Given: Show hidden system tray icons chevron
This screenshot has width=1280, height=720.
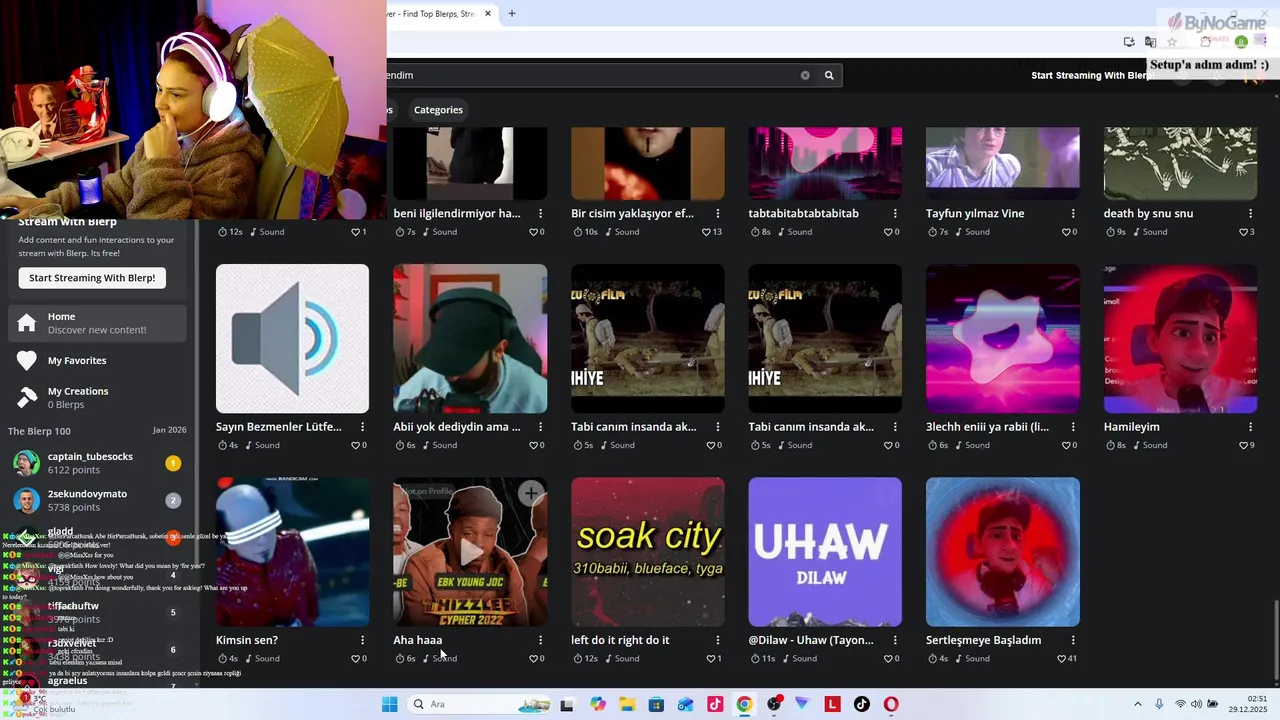Looking at the screenshot, I should coord(1138,704).
